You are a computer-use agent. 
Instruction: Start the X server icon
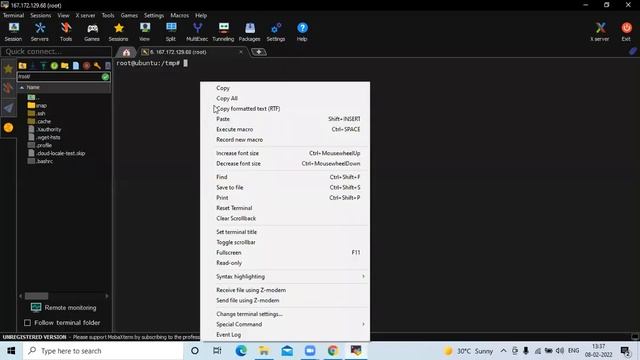pos(600,32)
